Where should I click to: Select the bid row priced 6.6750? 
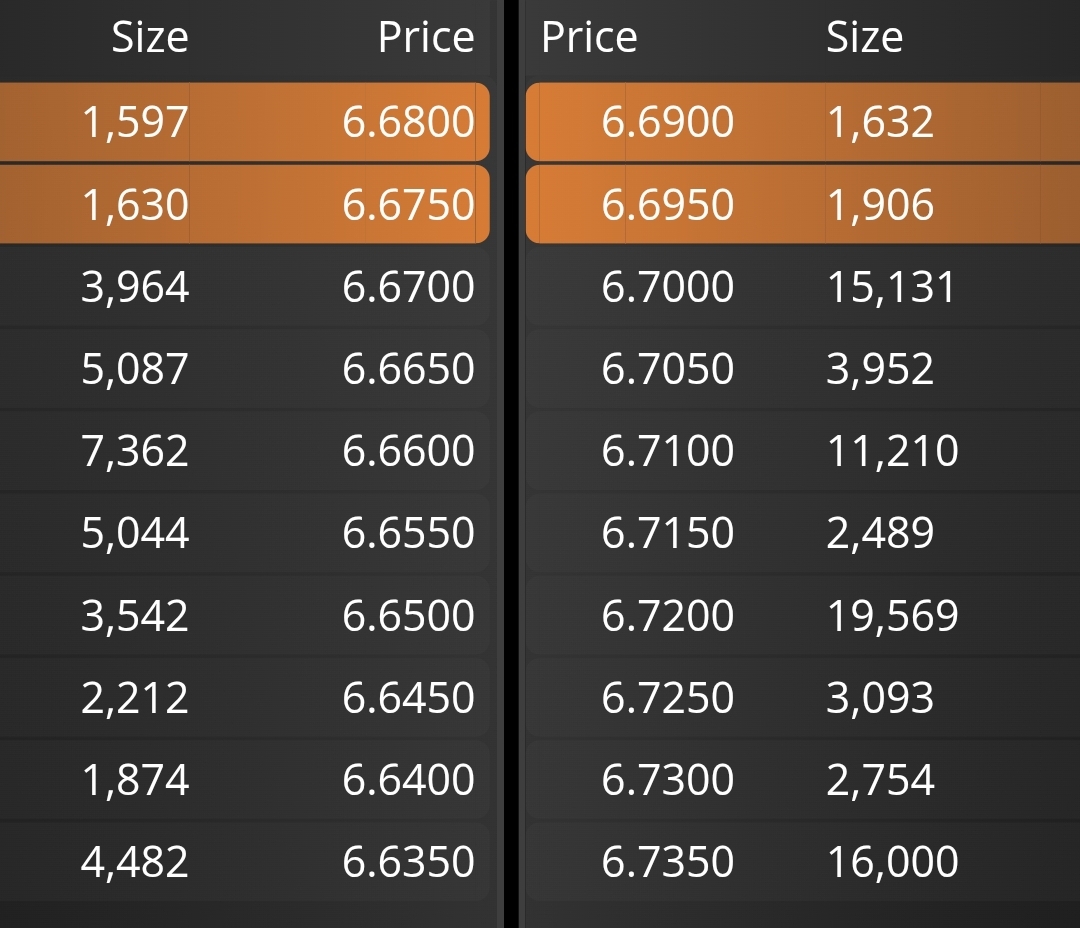pos(245,204)
